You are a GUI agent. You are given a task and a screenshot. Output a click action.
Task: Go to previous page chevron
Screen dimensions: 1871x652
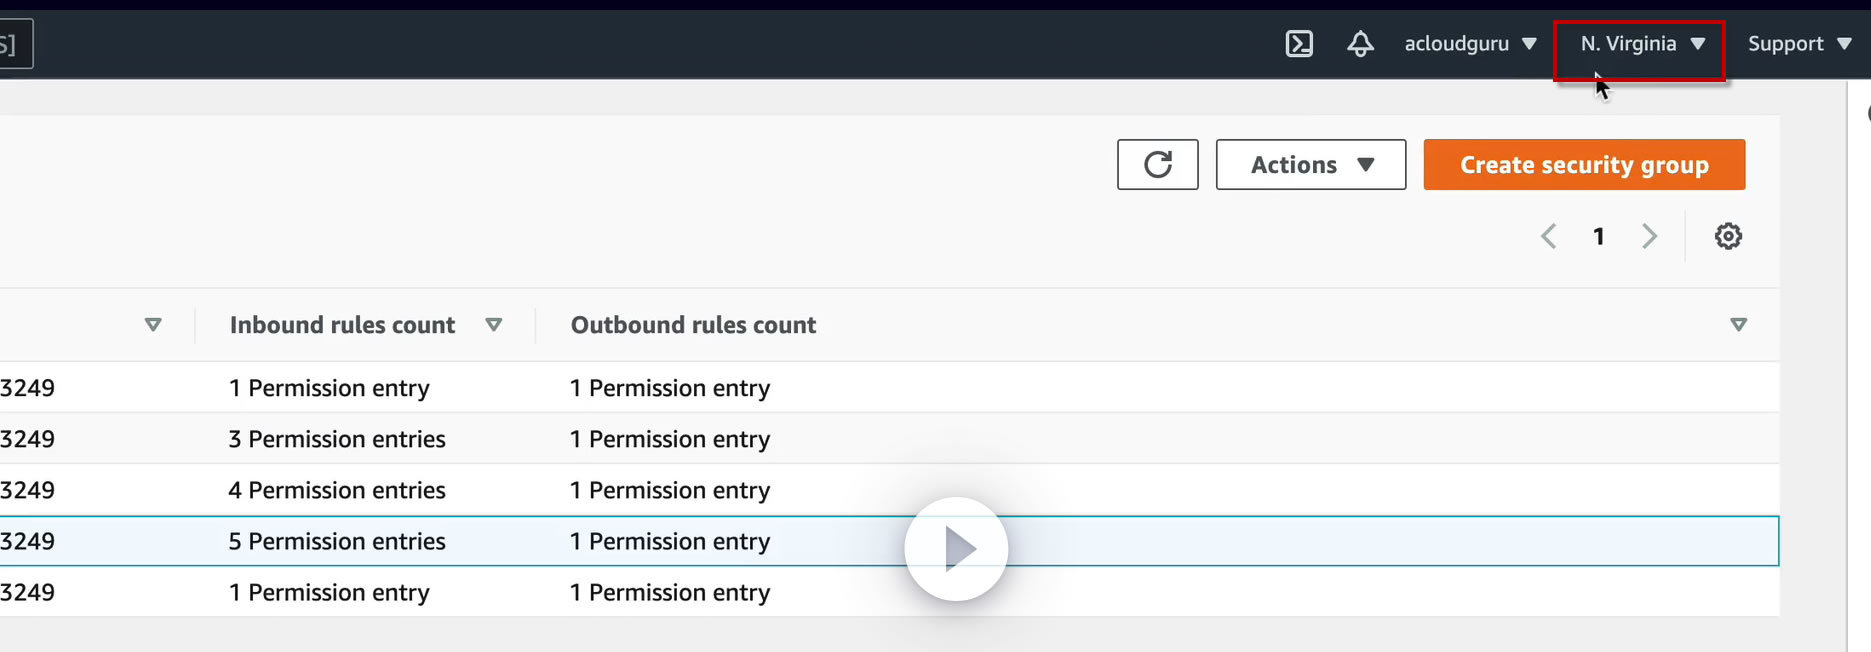[x=1549, y=237]
